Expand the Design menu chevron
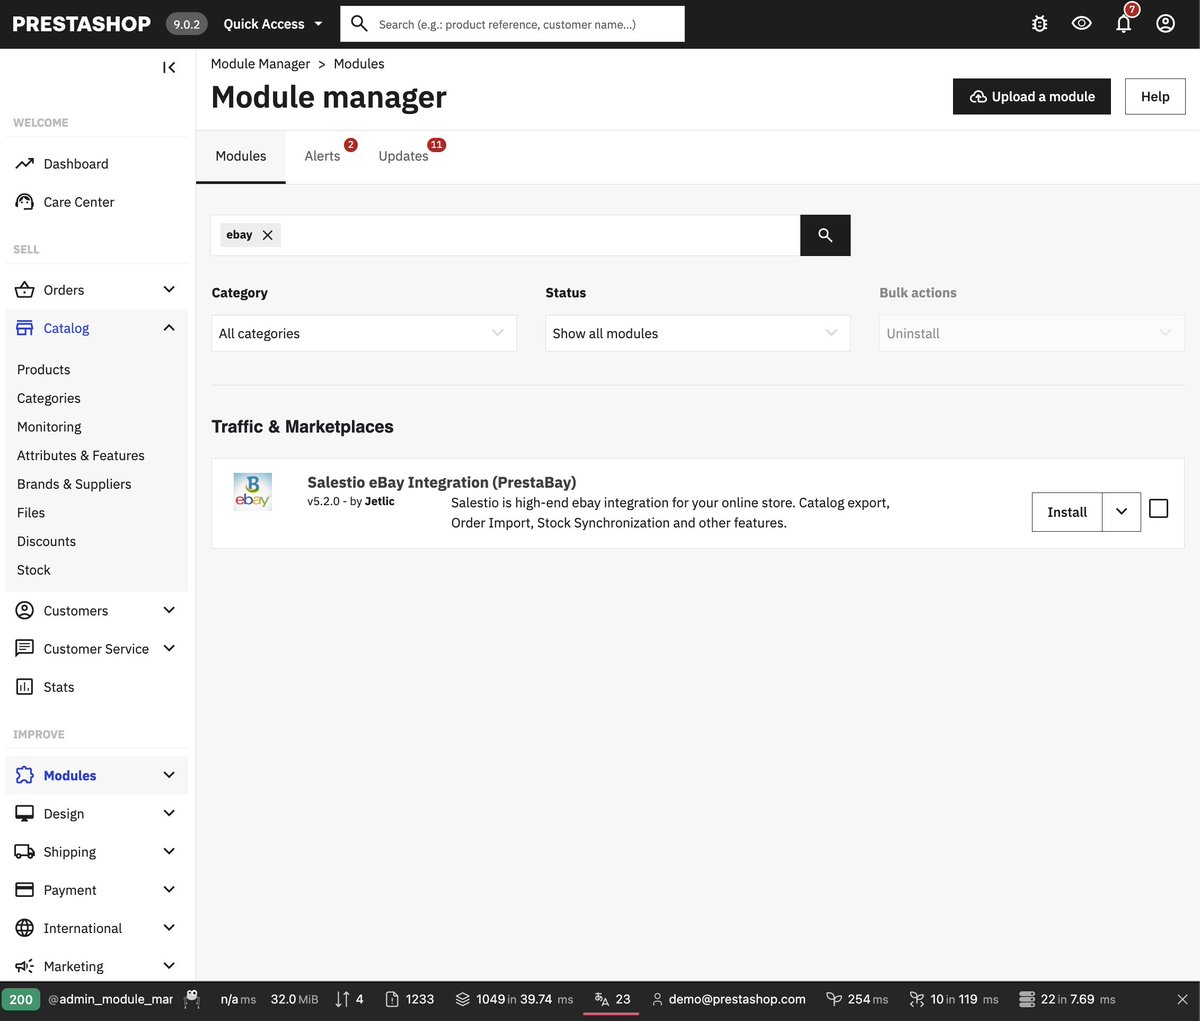1200x1021 pixels. [169, 814]
